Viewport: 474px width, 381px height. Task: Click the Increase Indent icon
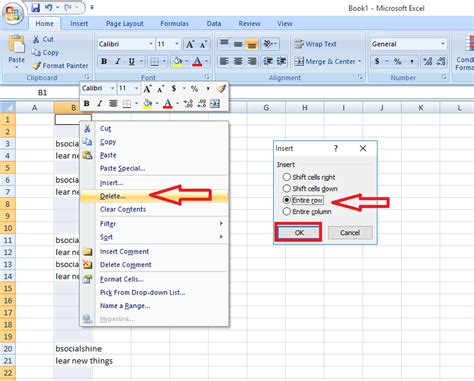coord(282,61)
